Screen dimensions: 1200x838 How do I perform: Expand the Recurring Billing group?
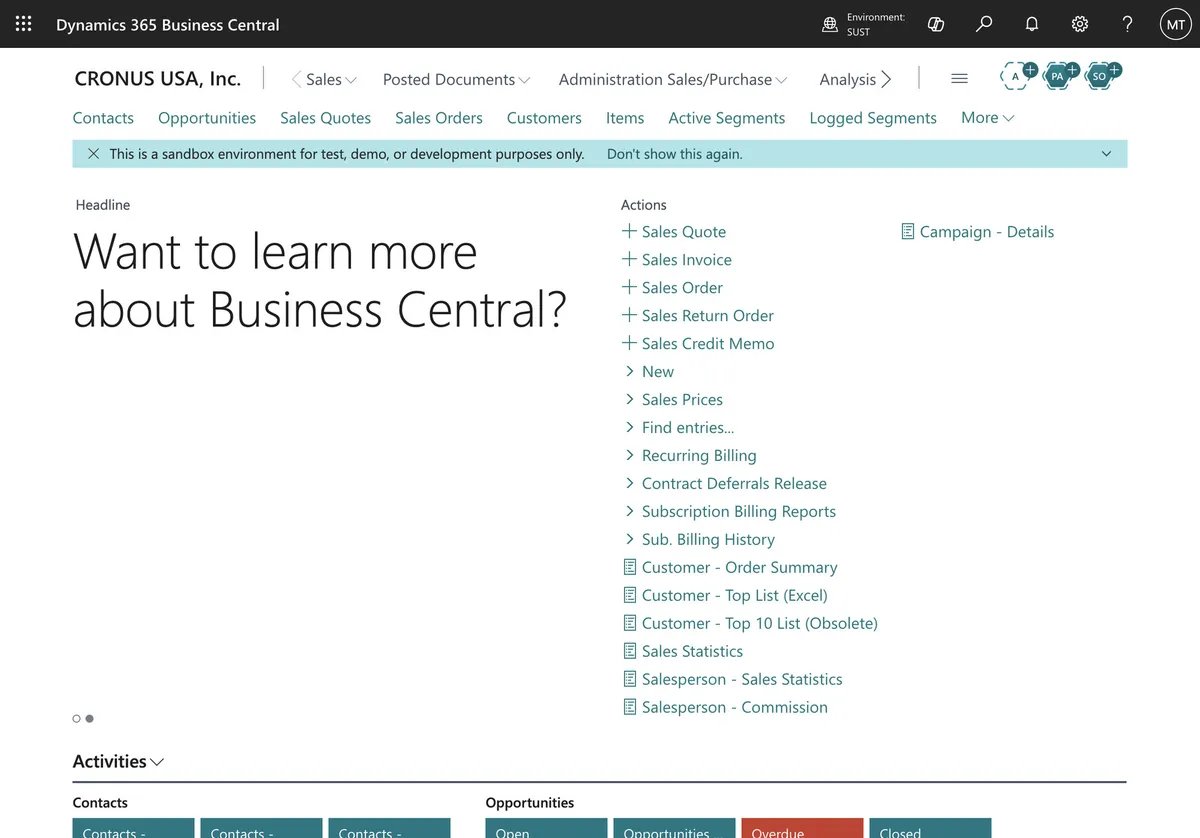coord(690,455)
